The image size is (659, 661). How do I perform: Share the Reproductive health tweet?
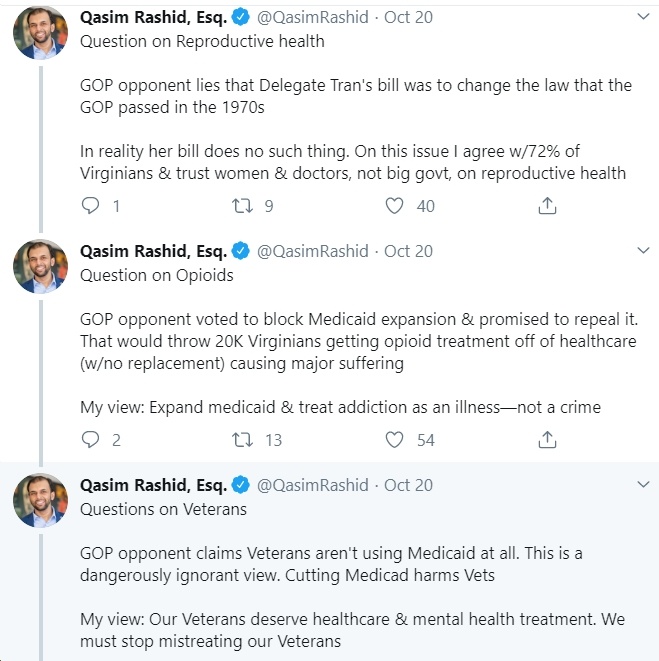point(547,206)
